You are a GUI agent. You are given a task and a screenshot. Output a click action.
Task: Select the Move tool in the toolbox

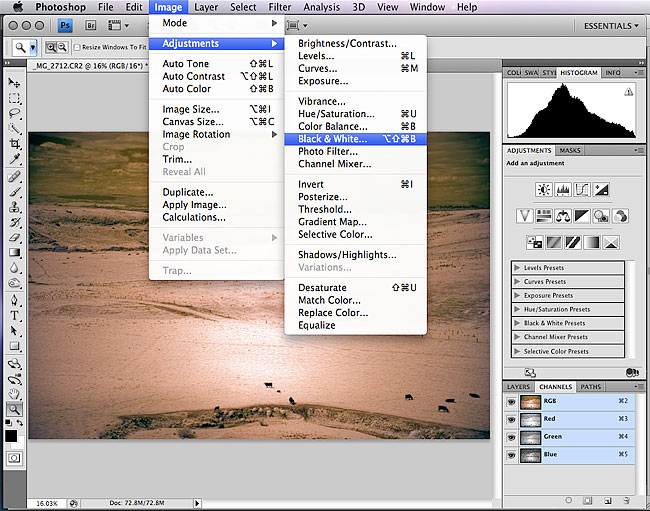click(15, 83)
